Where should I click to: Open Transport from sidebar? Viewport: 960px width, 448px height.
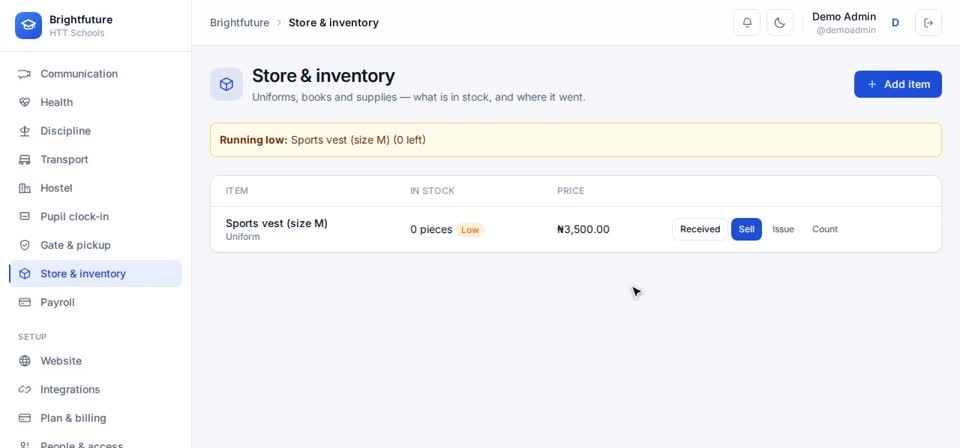coord(96,160)
